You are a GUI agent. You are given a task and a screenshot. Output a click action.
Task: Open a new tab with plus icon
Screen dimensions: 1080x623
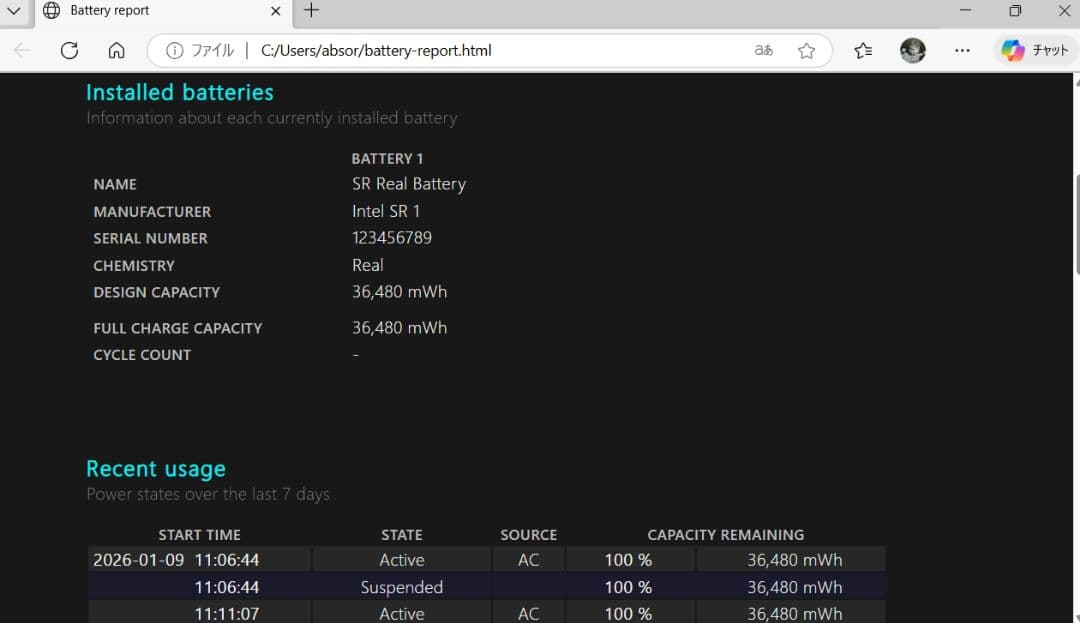(x=312, y=11)
